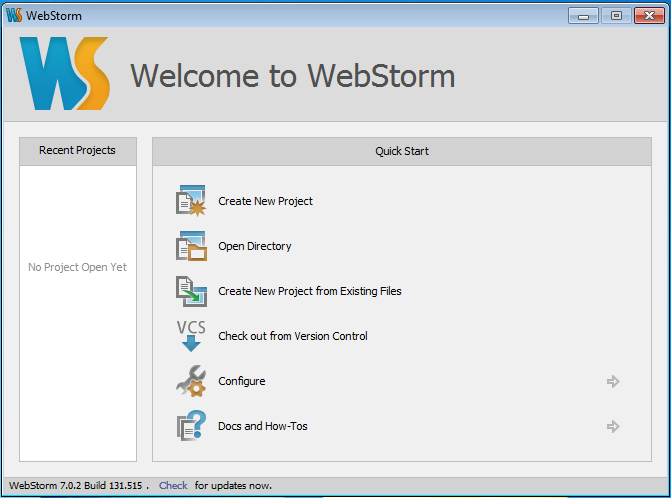Expand the Configure submenu arrow
The image size is (671, 498).
coord(613,381)
